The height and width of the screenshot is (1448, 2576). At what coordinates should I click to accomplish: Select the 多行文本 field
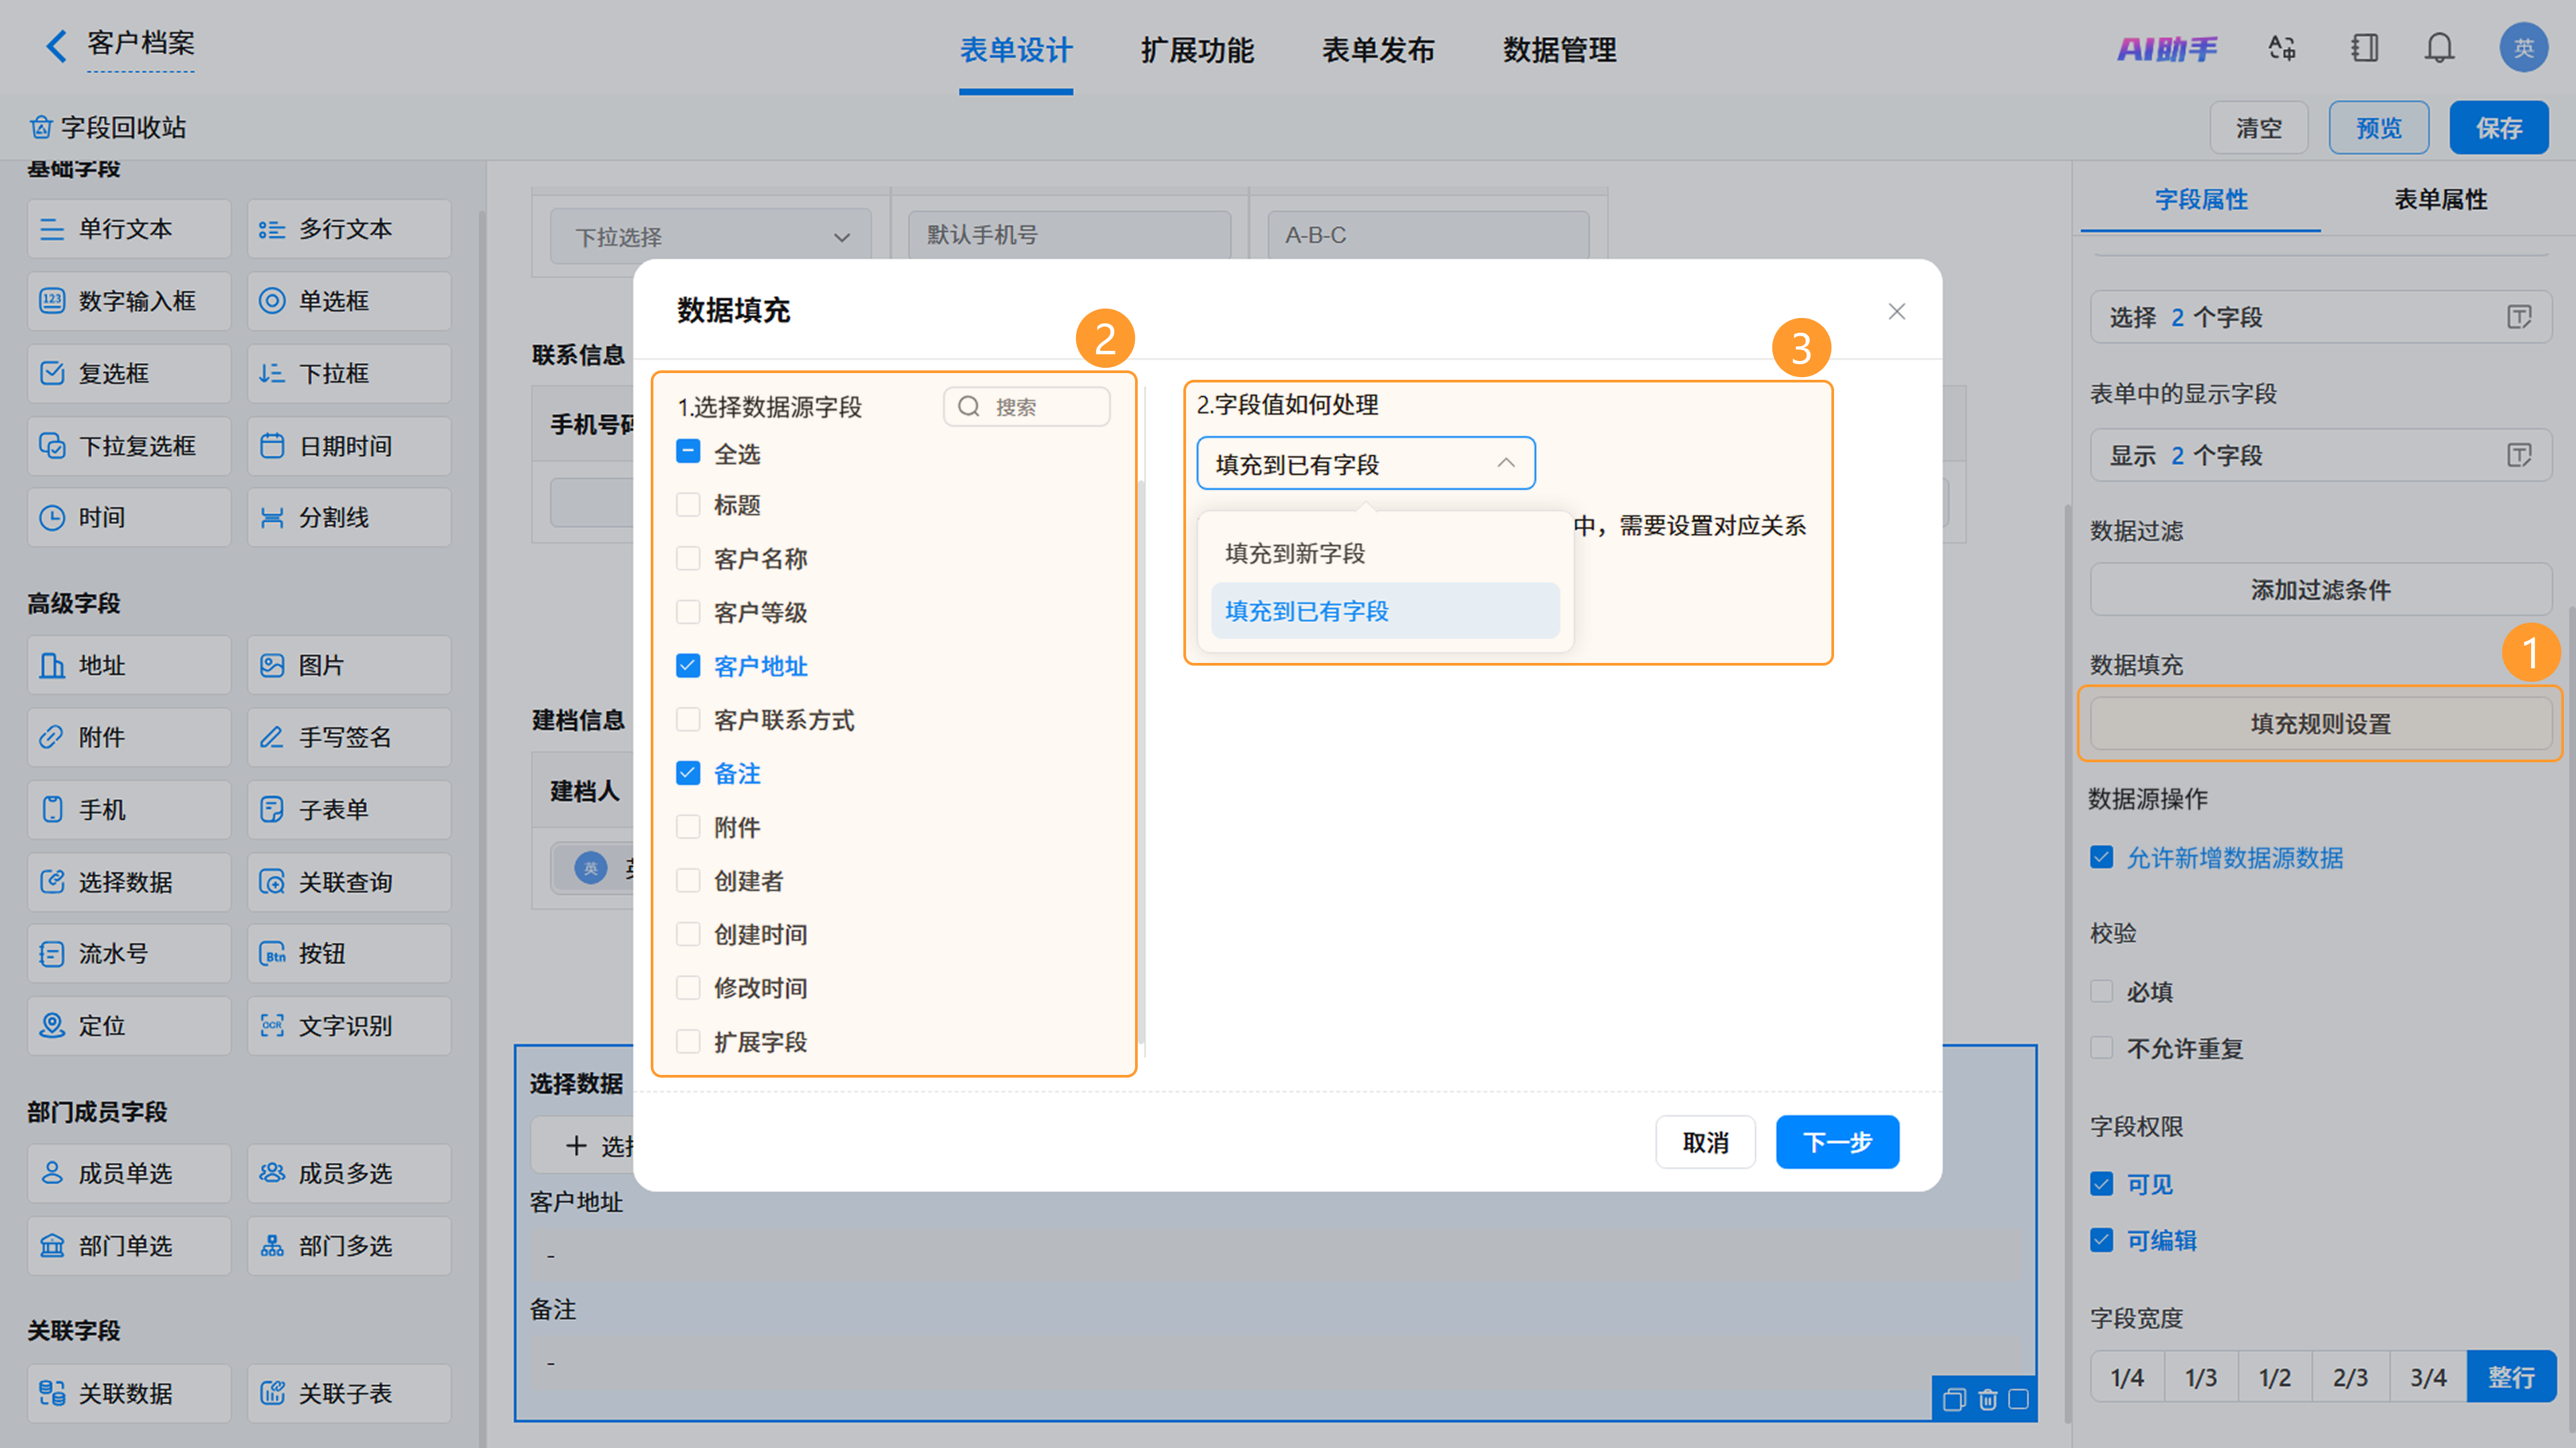pyautogui.click(x=349, y=229)
